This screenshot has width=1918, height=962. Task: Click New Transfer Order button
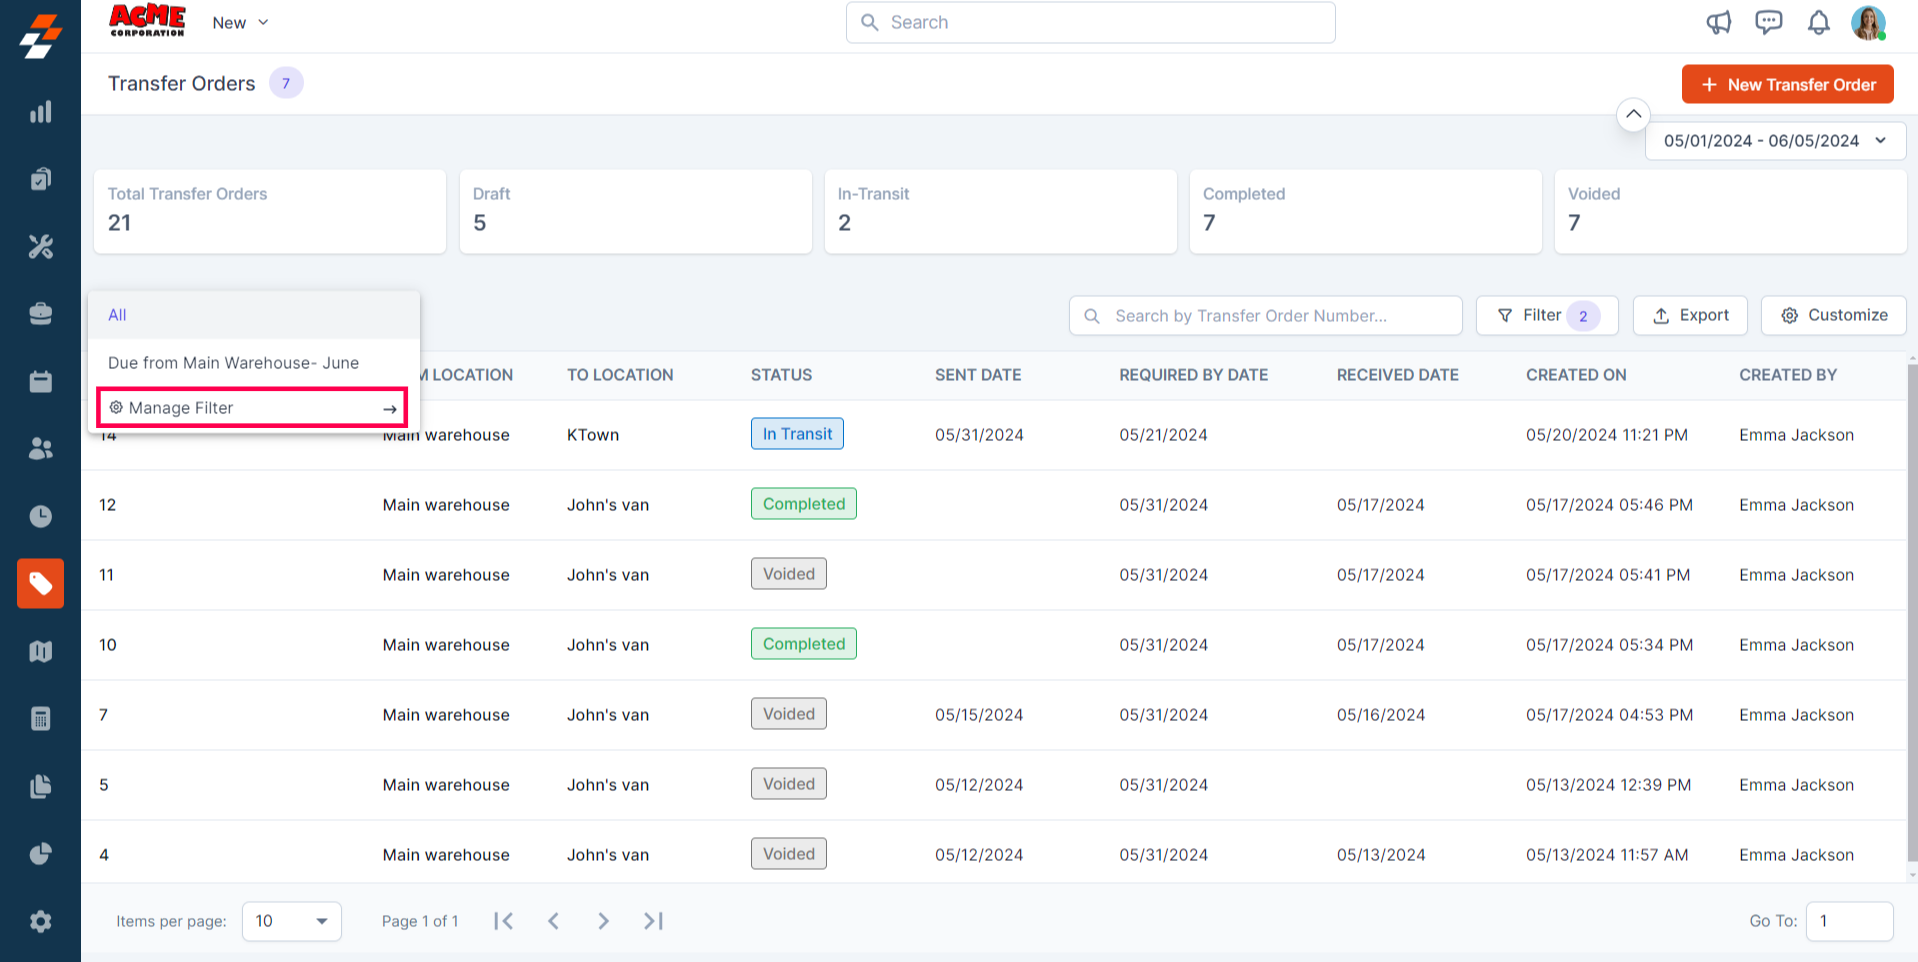1787,85
